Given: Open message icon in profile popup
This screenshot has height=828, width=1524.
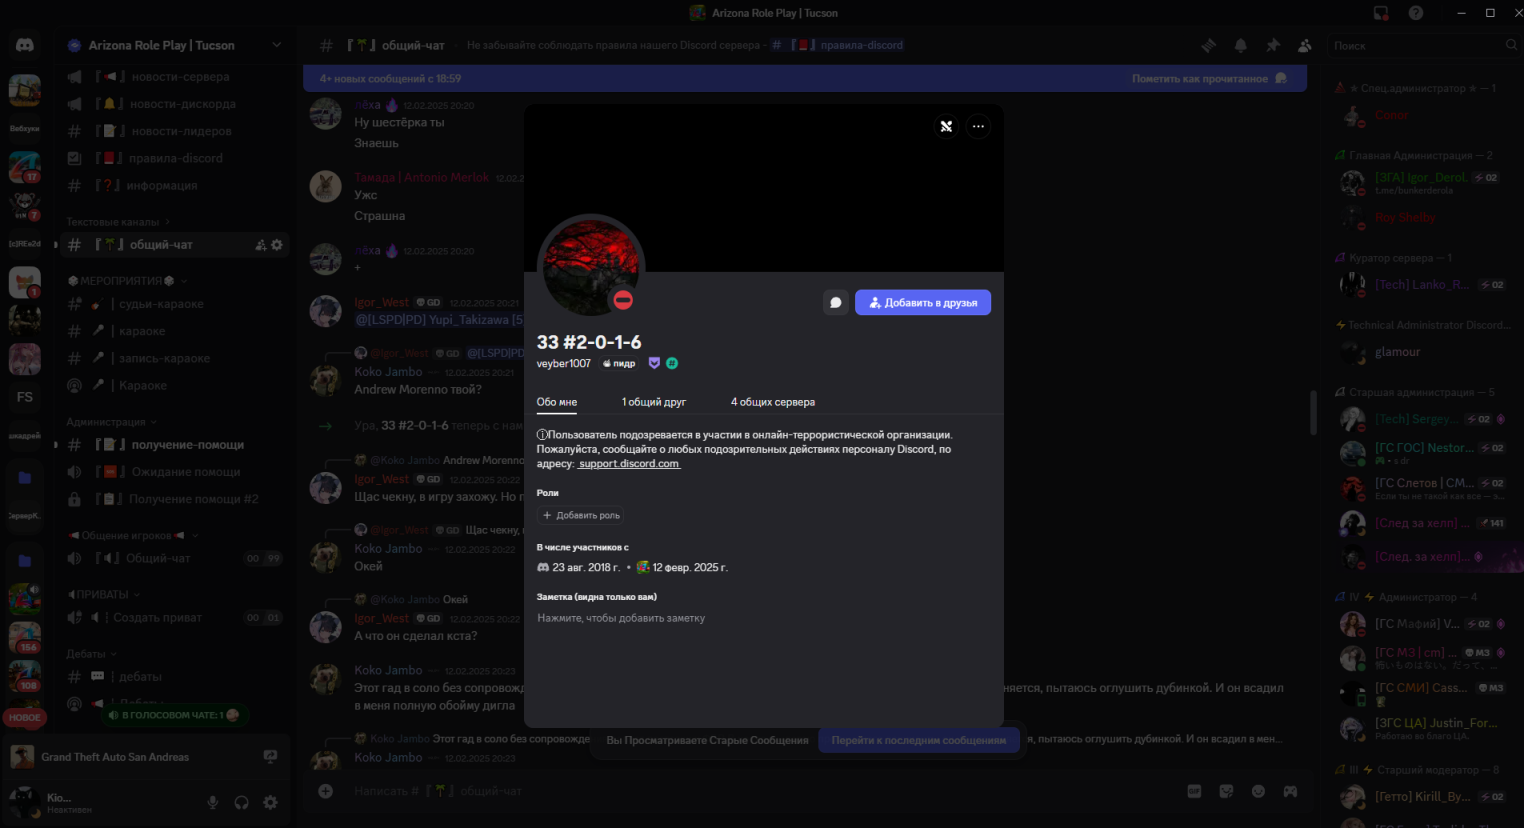Looking at the screenshot, I should coord(836,302).
